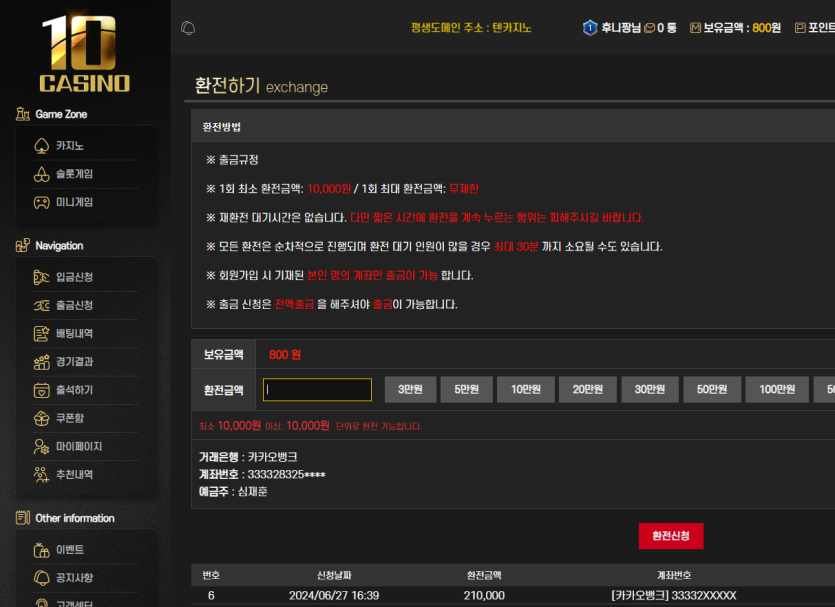Image resolution: width=835 pixels, height=607 pixels.
Task: Click the M coin icon by 보유금액
Action: [x=695, y=28]
